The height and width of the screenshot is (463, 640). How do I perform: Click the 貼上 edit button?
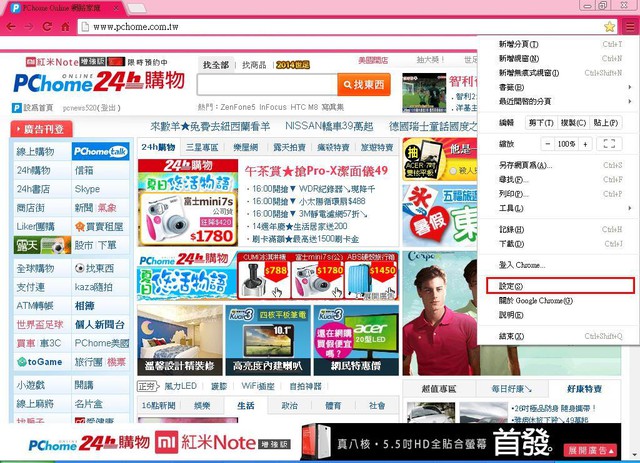(x=606, y=123)
